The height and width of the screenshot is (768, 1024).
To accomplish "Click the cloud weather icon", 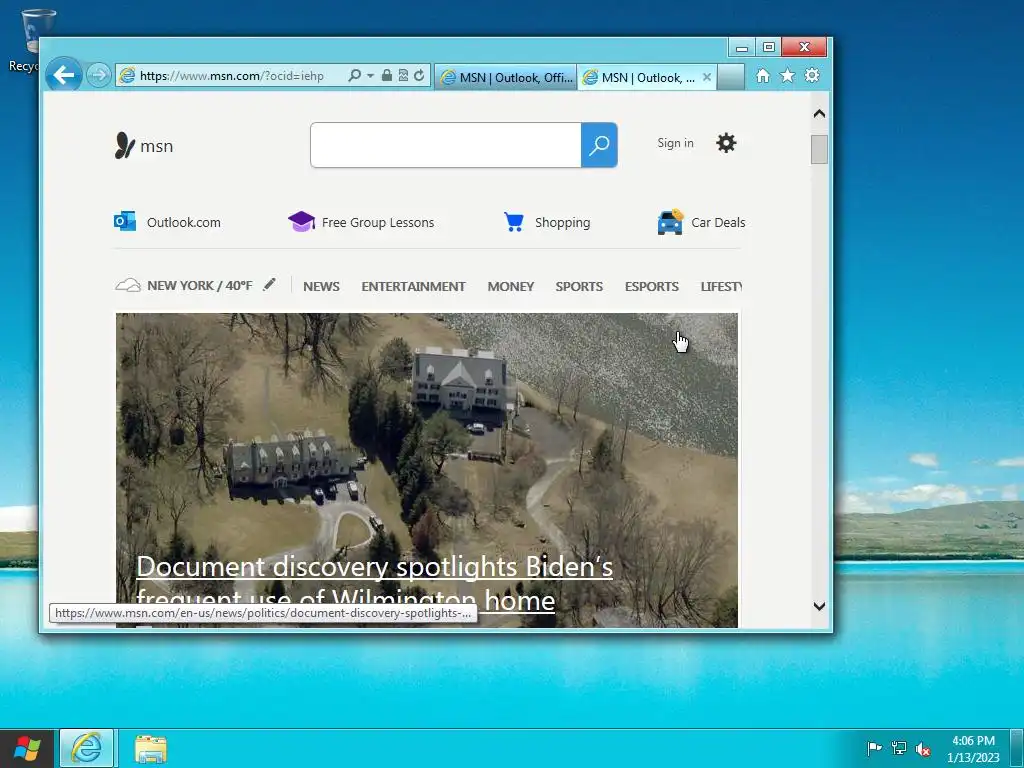I will point(128,285).
